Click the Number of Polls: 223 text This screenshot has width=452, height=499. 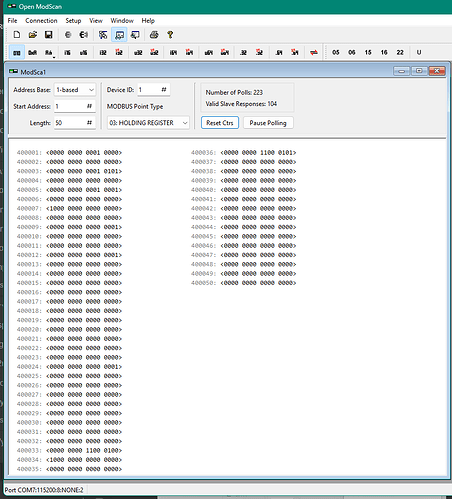(234, 92)
